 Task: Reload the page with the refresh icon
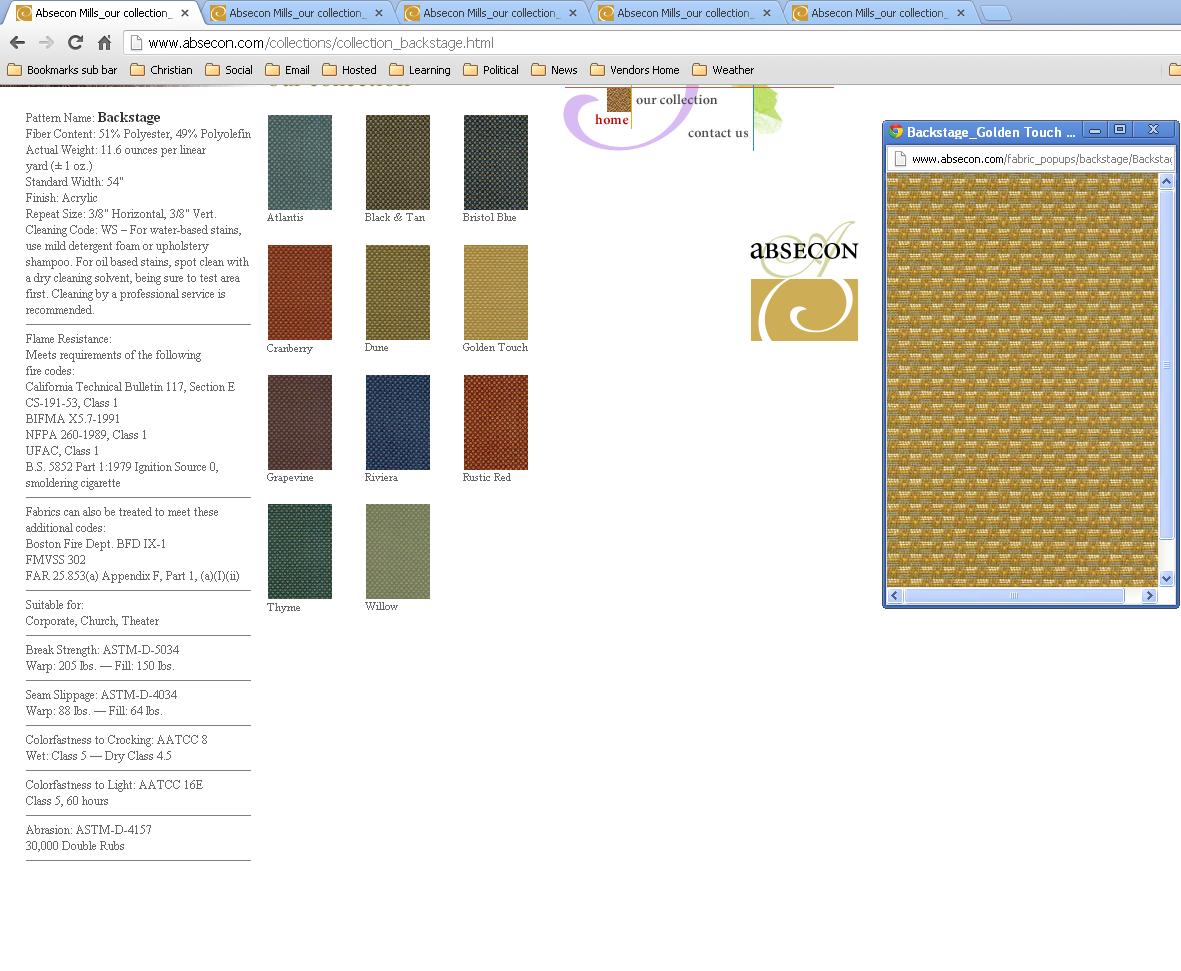(x=75, y=43)
